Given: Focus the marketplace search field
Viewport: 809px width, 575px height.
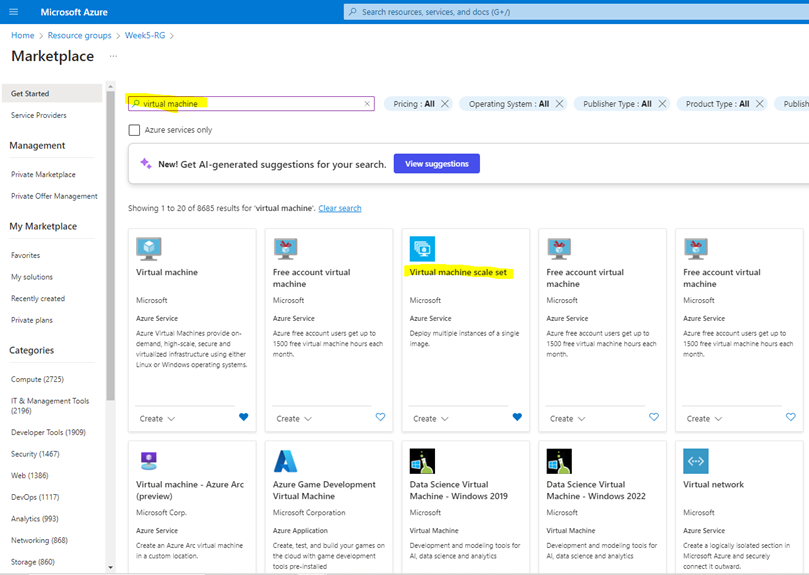Looking at the screenshot, I should click(x=251, y=104).
